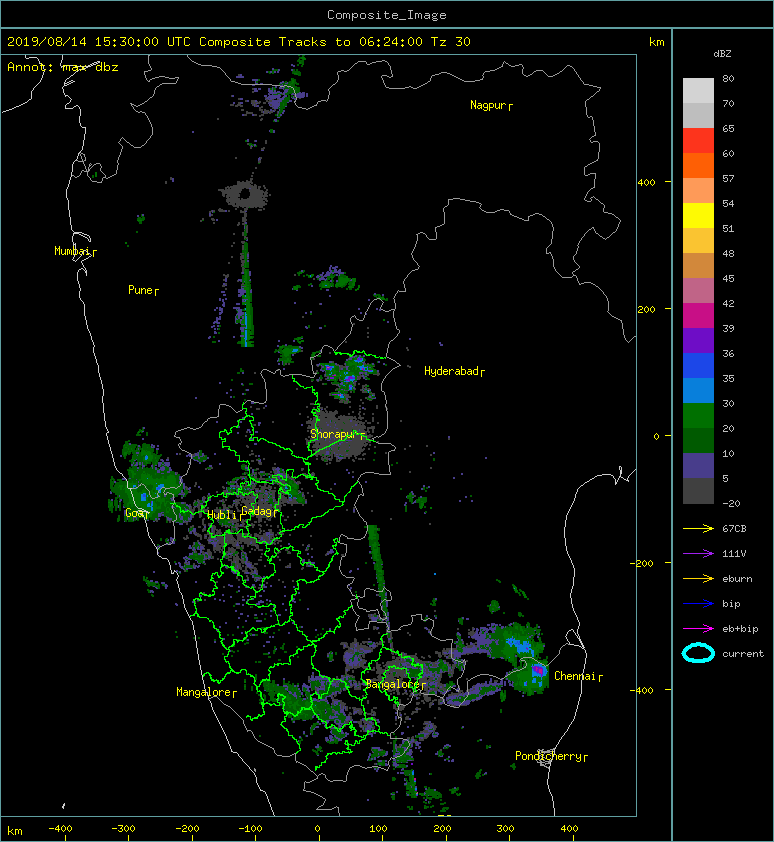Select the blue 36 dBZ color swatch
This screenshot has height=842, width=774.
[x=698, y=366]
